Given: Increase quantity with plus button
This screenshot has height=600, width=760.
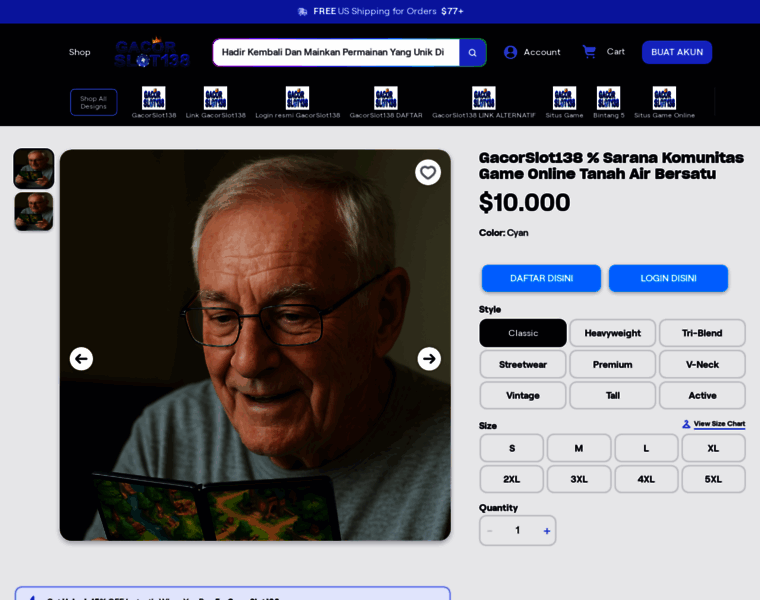Looking at the screenshot, I should pyautogui.click(x=546, y=531).
